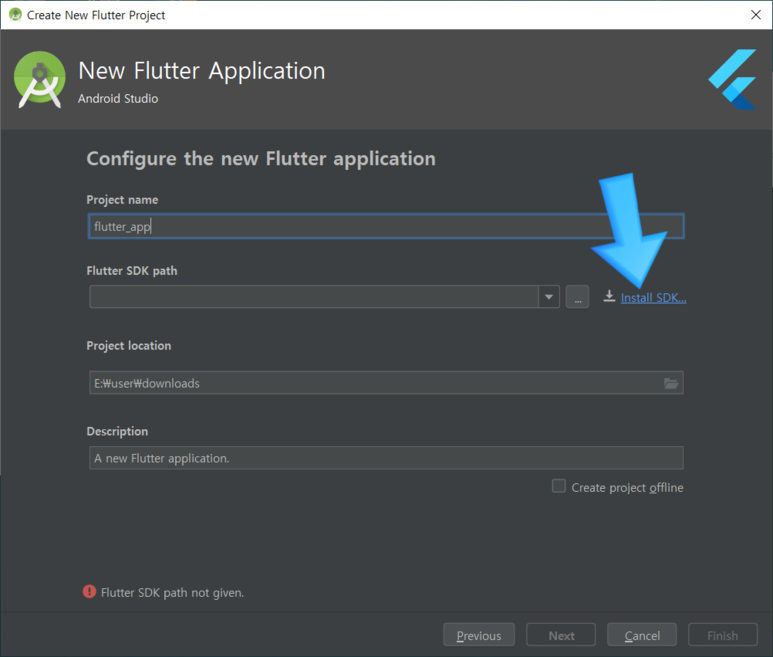Viewport: 773px width, 657px height.
Task: Click the ellipsis browse button for SDK path
Action: click(x=577, y=297)
